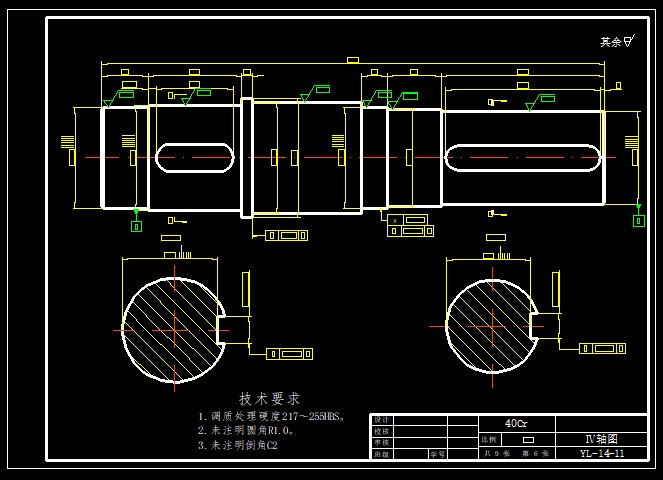Viewport: 663px width, 480px height.
Task: Click the overall length dimension at top
Action: [353, 60]
